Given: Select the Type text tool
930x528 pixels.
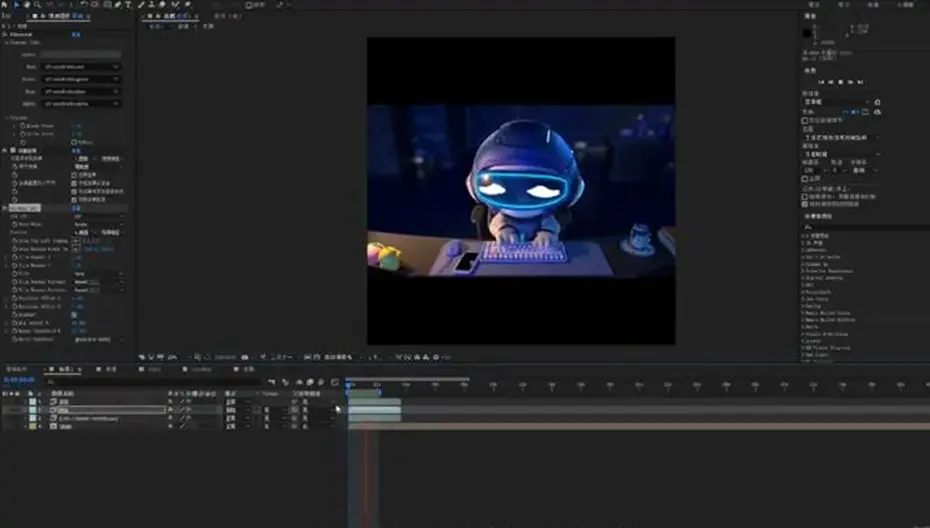Looking at the screenshot, I should pyautogui.click(x=128, y=5).
